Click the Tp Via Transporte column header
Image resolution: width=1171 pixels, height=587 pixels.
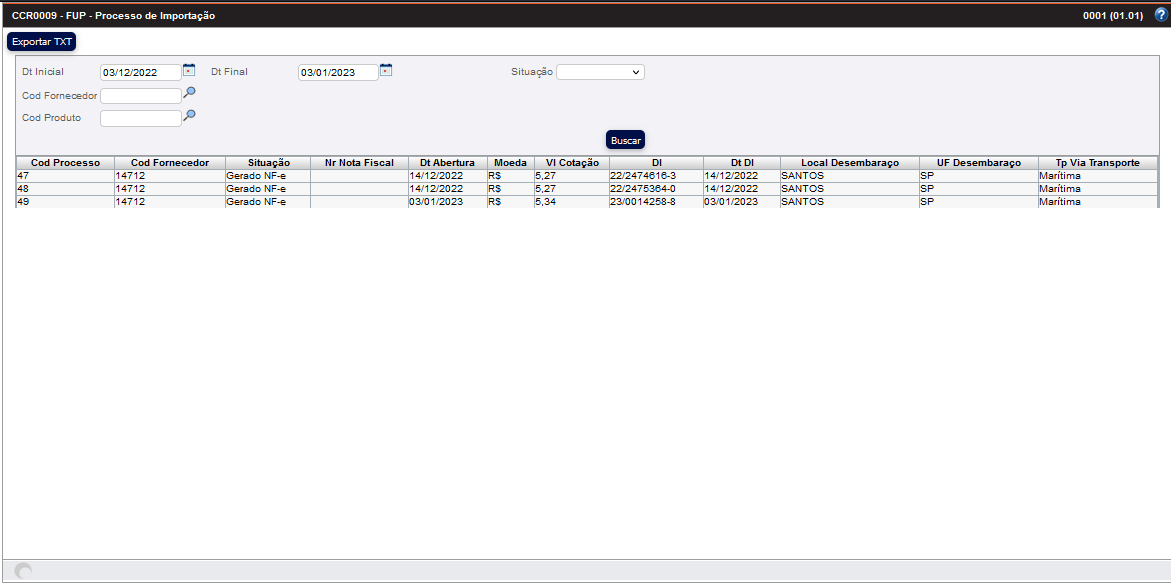click(x=1097, y=163)
